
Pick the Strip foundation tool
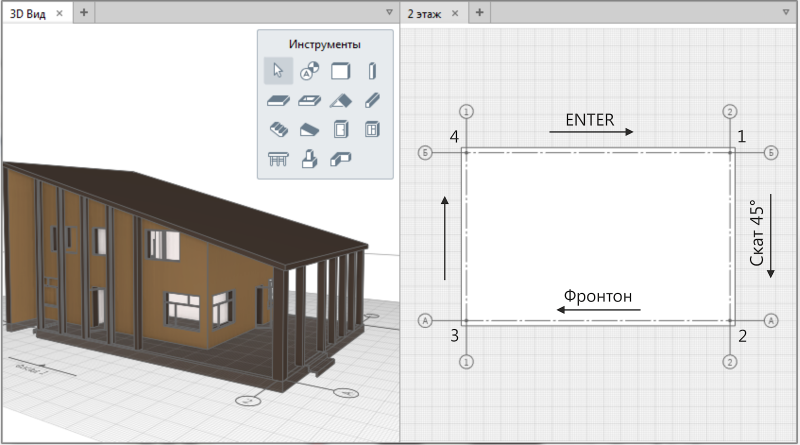click(x=340, y=159)
